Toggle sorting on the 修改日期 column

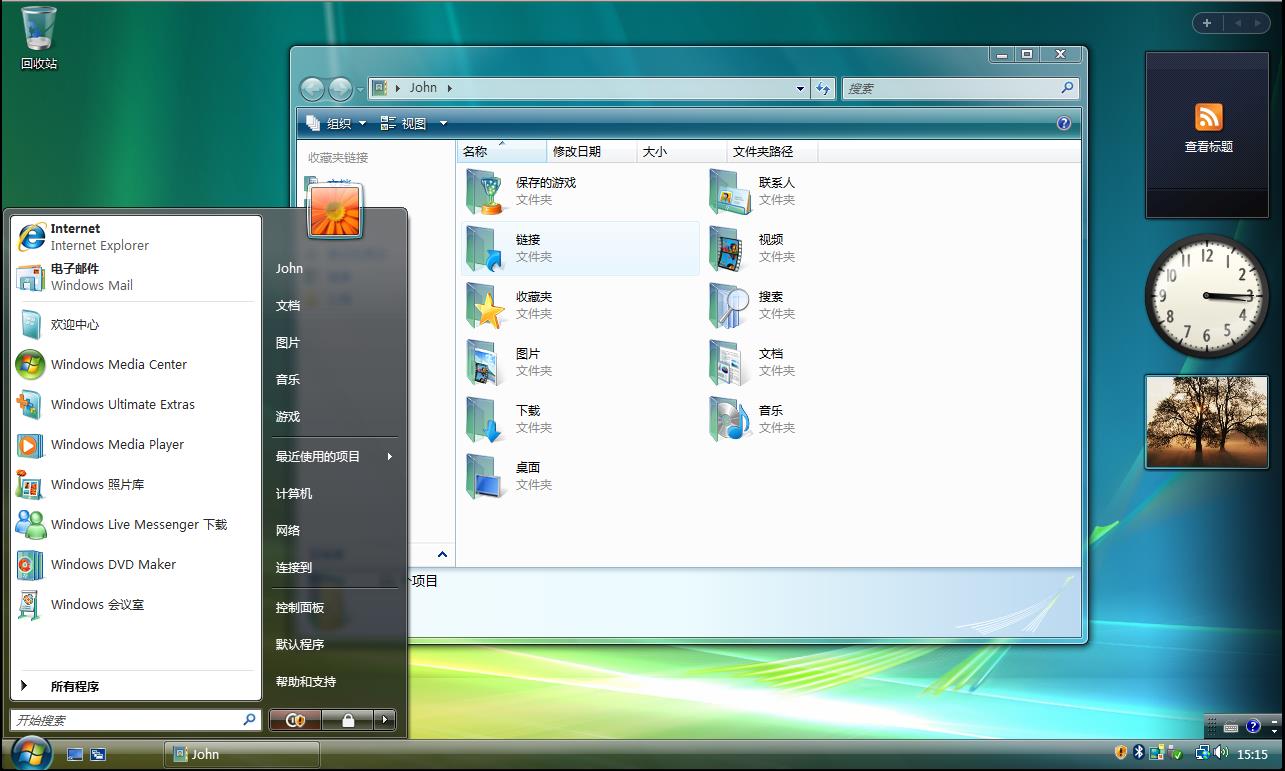pos(577,151)
